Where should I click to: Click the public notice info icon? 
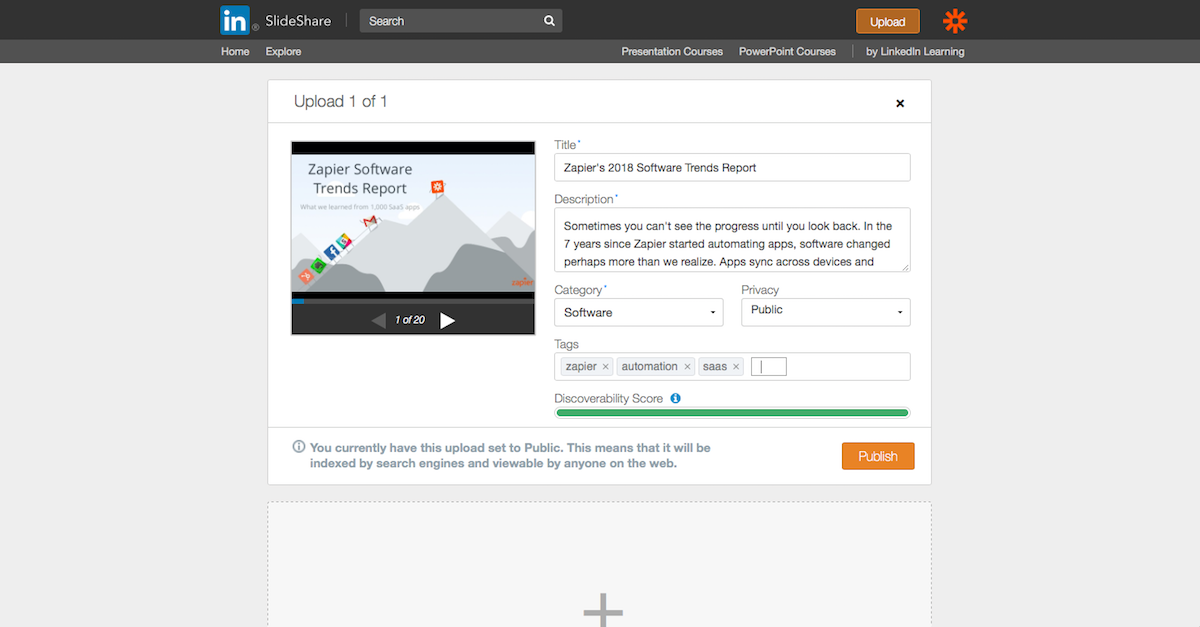299,447
